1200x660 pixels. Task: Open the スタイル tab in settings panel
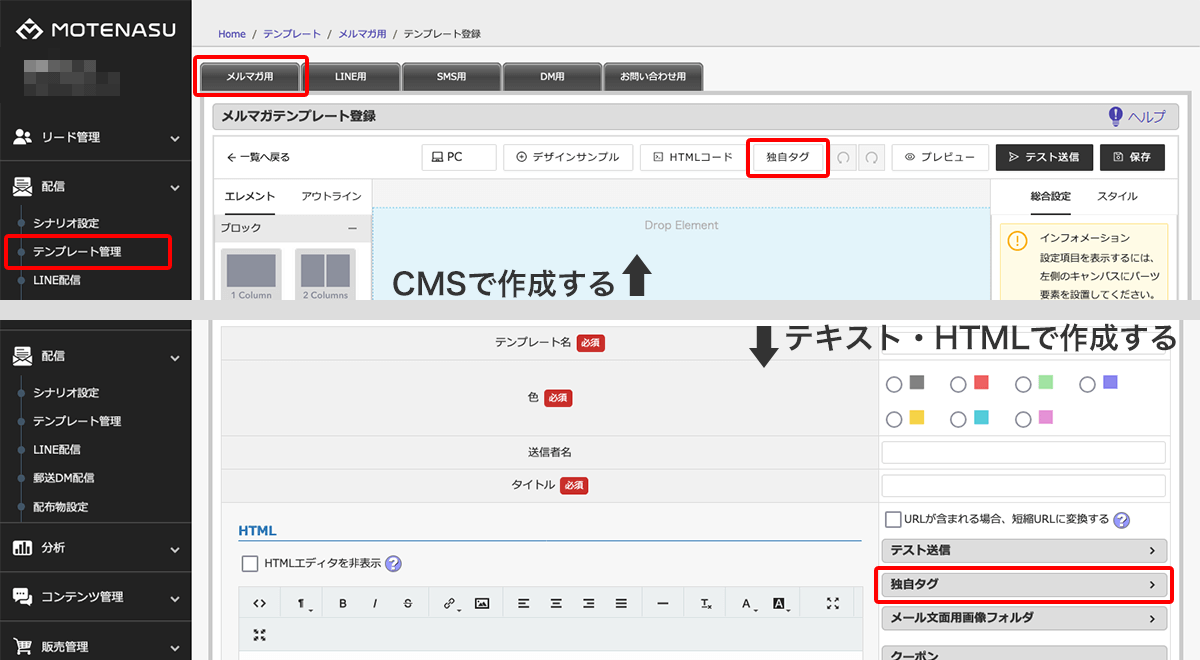coord(1117,196)
